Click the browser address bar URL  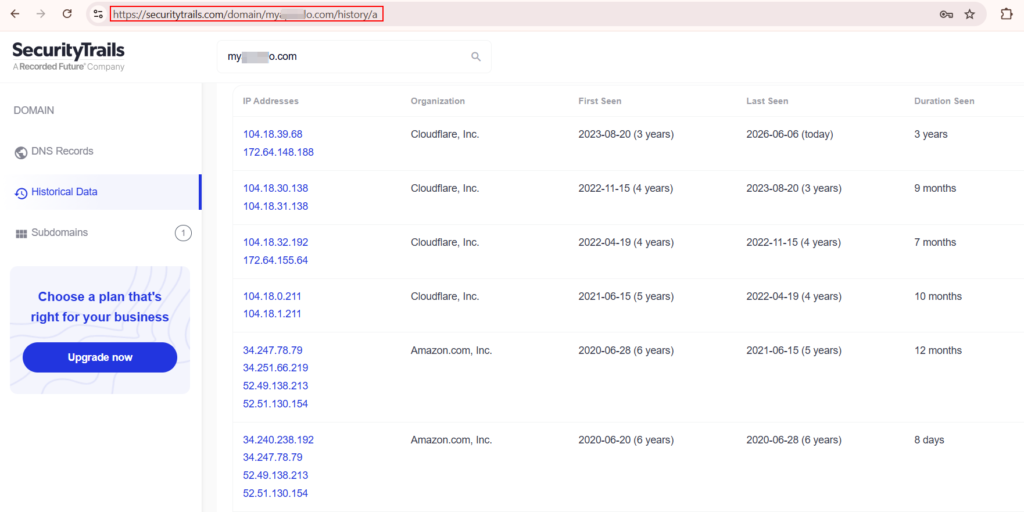246,14
